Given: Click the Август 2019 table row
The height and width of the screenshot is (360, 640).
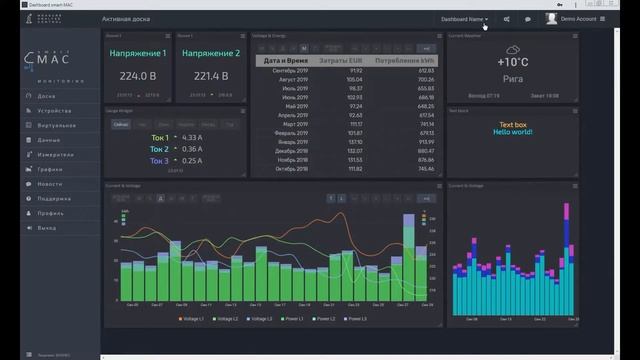Looking at the screenshot, I should click(x=347, y=80).
